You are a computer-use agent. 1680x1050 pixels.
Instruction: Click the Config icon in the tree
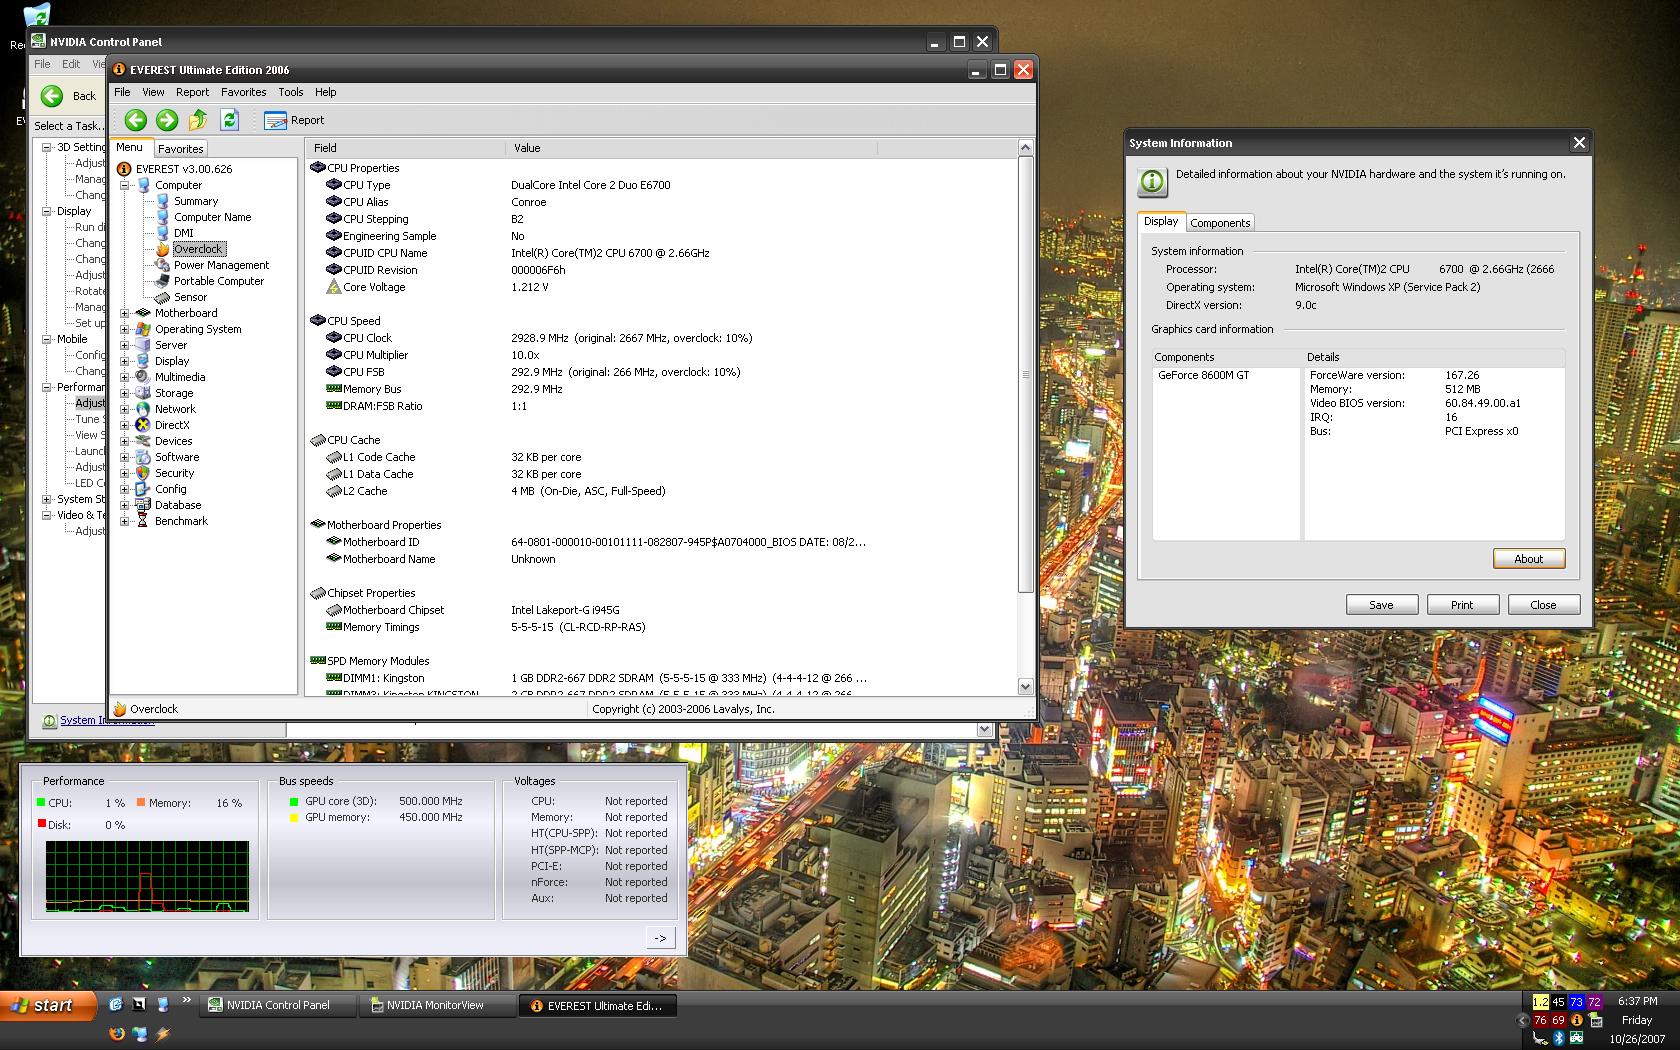[x=143, y=489]
